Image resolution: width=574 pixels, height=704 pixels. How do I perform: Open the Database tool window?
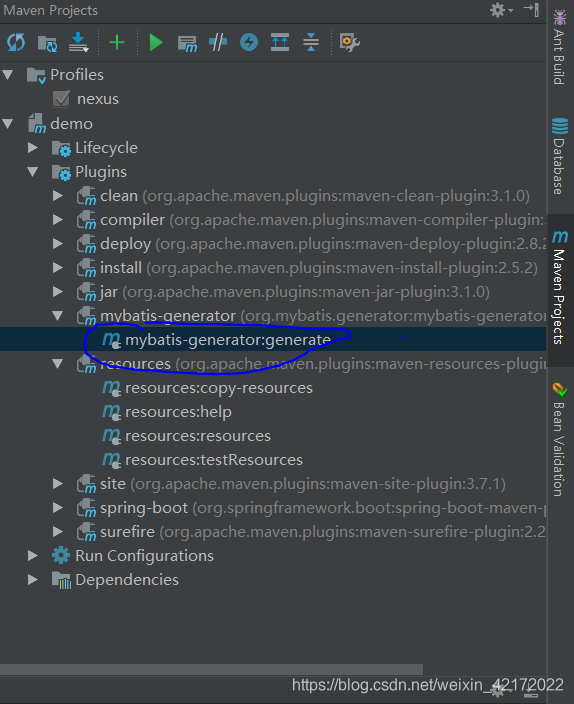click(x=560, y=156)
